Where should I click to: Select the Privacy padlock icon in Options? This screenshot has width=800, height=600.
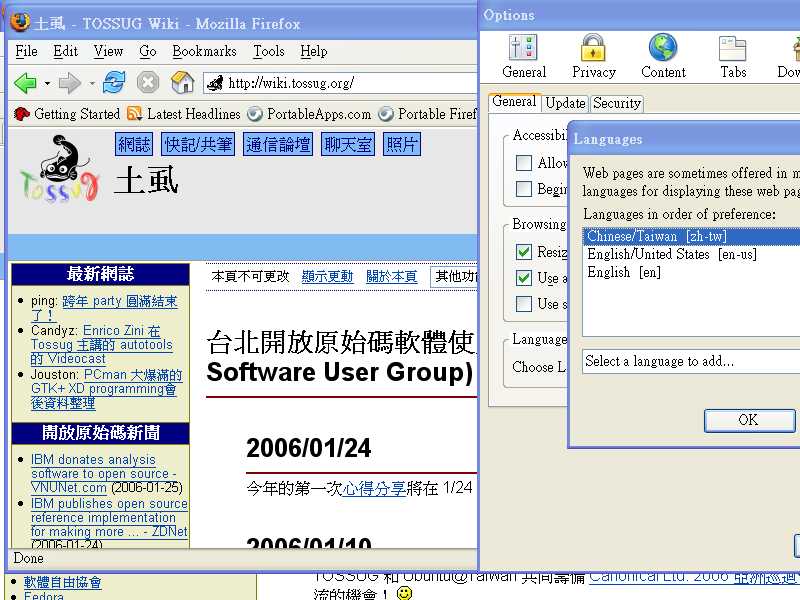pos(593,57)
